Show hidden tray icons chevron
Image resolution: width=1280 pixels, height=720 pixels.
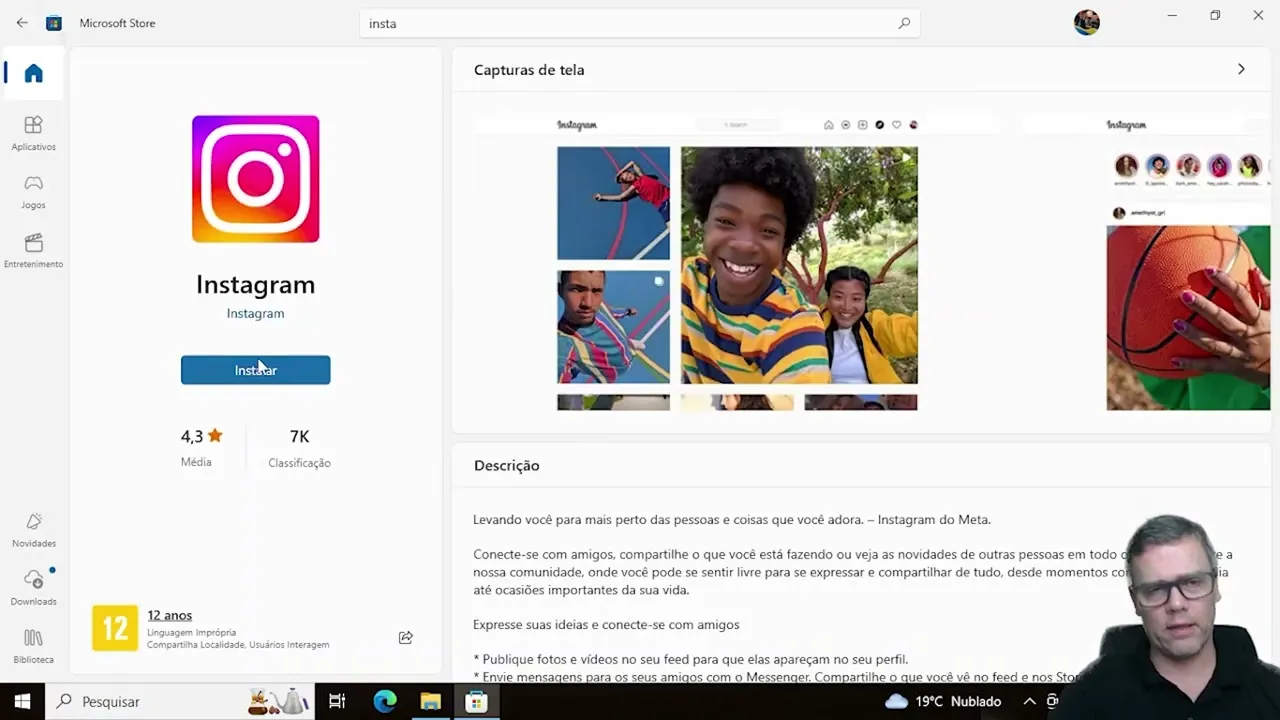point(1029,701)
